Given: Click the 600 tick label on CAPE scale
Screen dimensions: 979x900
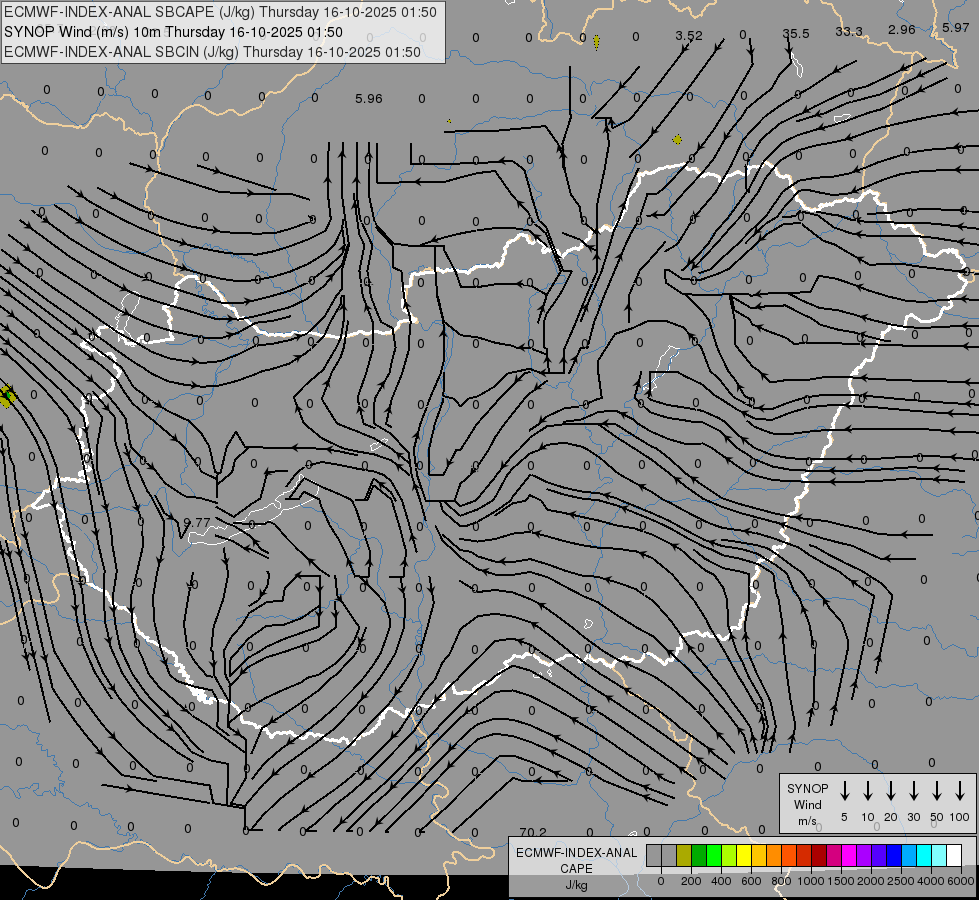Looking at the screenshot, I should (x=751, y=881).
